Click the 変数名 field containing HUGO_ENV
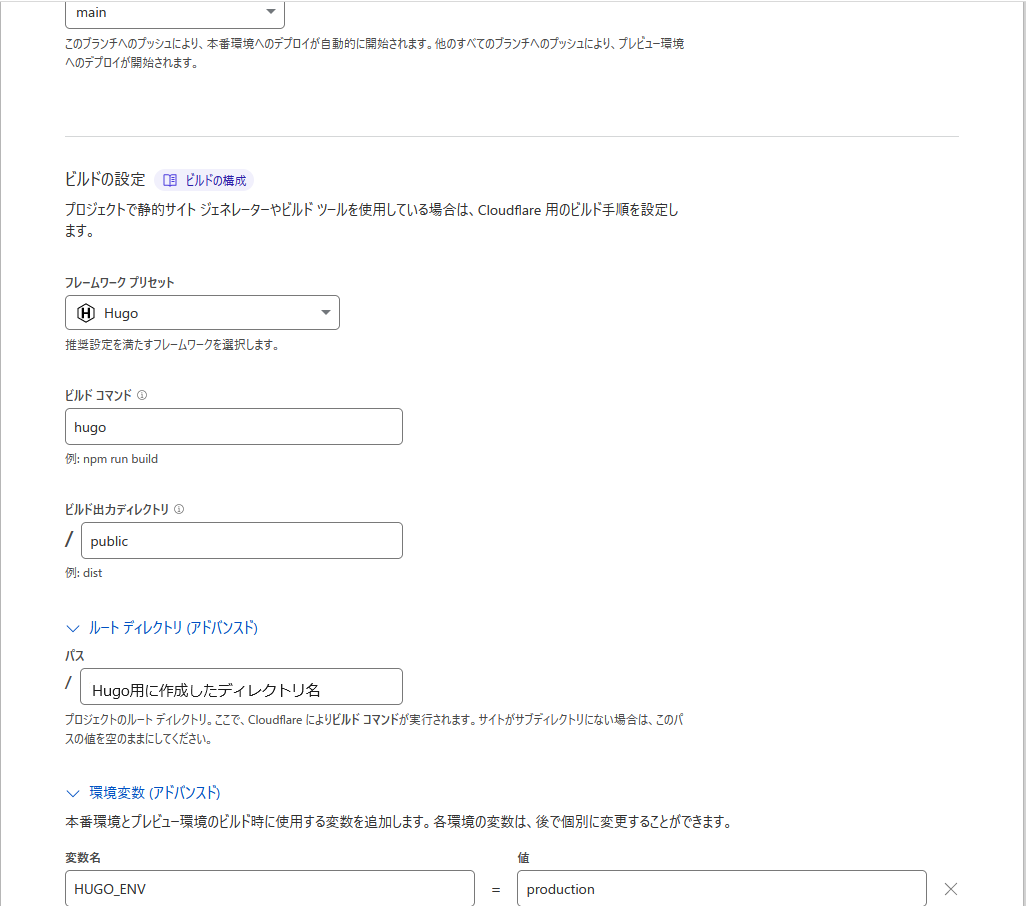 coord(269,889)
